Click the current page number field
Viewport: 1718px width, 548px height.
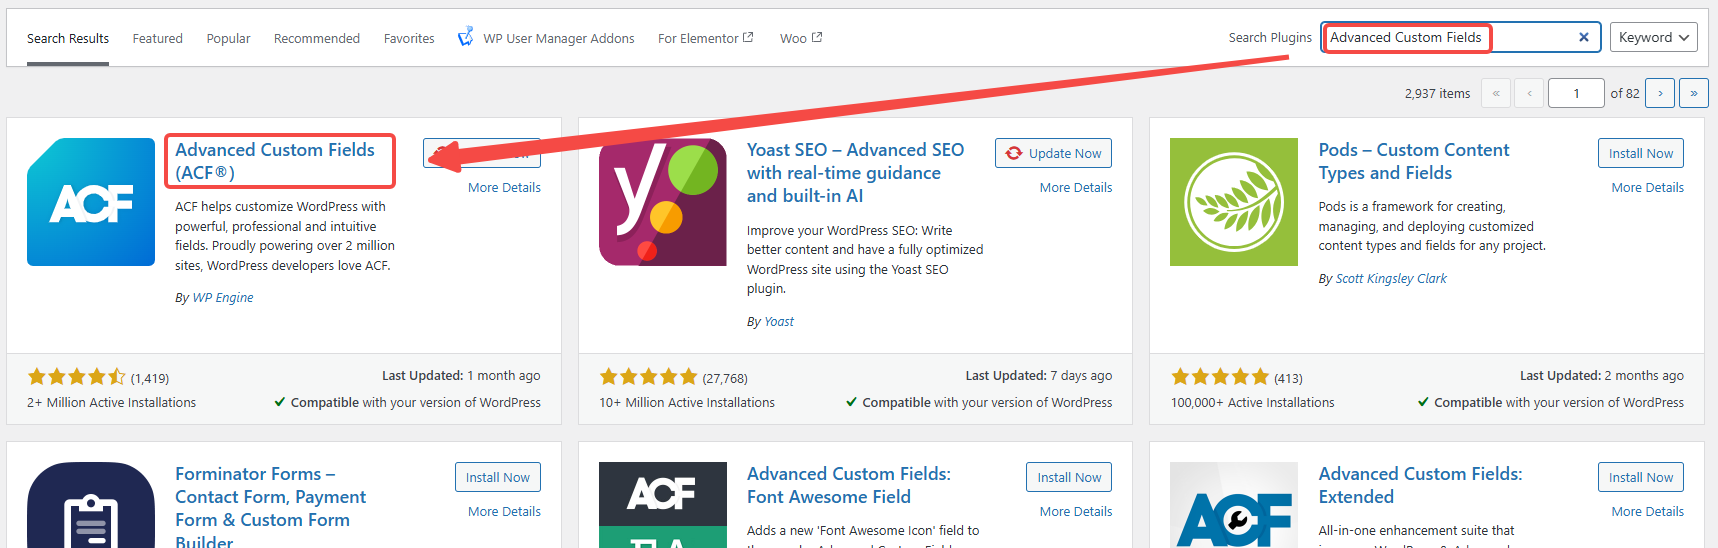(x=1575, y=93)
